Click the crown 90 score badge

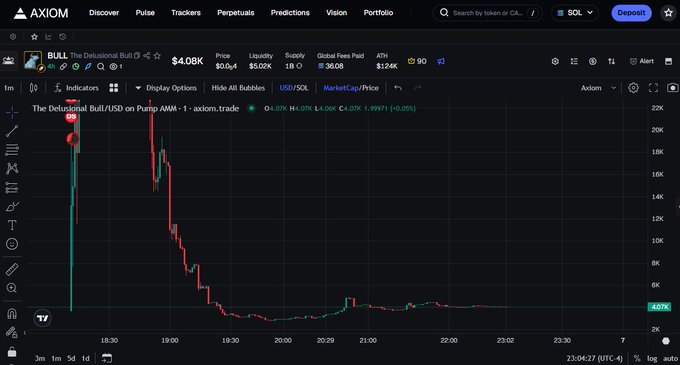417,61
